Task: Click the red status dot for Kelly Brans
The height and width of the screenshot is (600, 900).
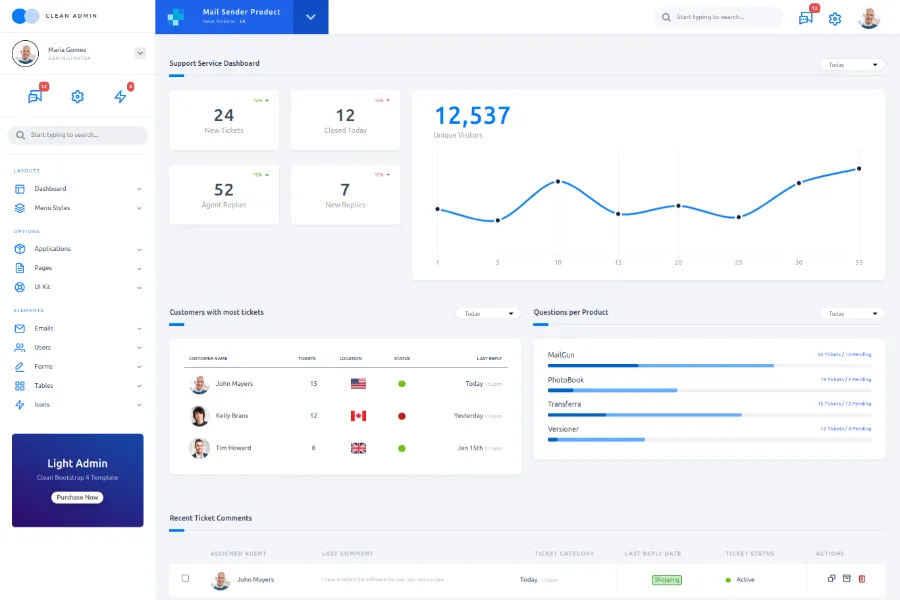Action: click(402, 416)
